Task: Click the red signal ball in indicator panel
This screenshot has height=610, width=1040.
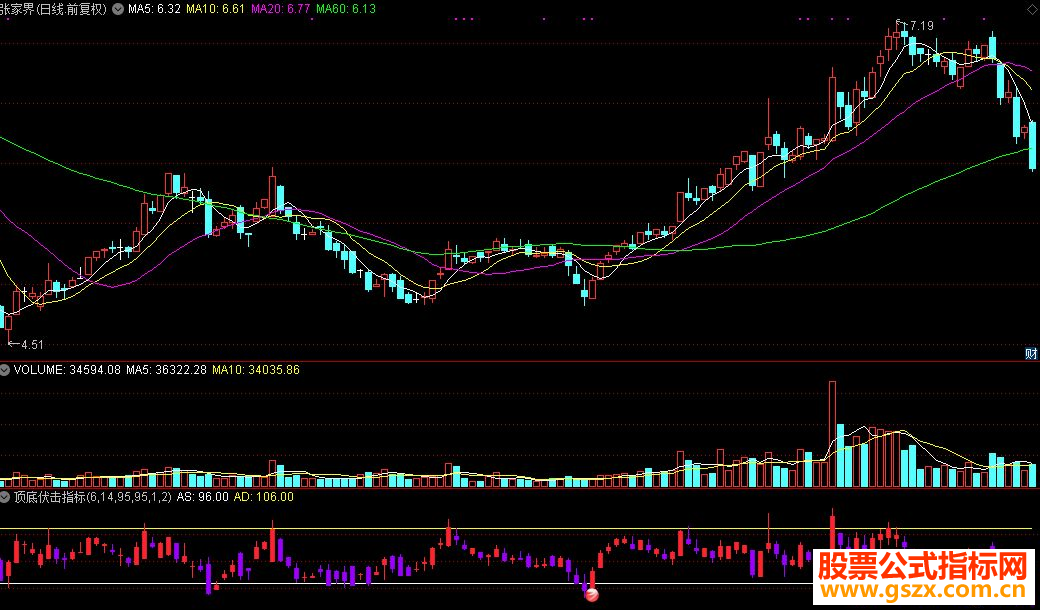Action: 592,595
